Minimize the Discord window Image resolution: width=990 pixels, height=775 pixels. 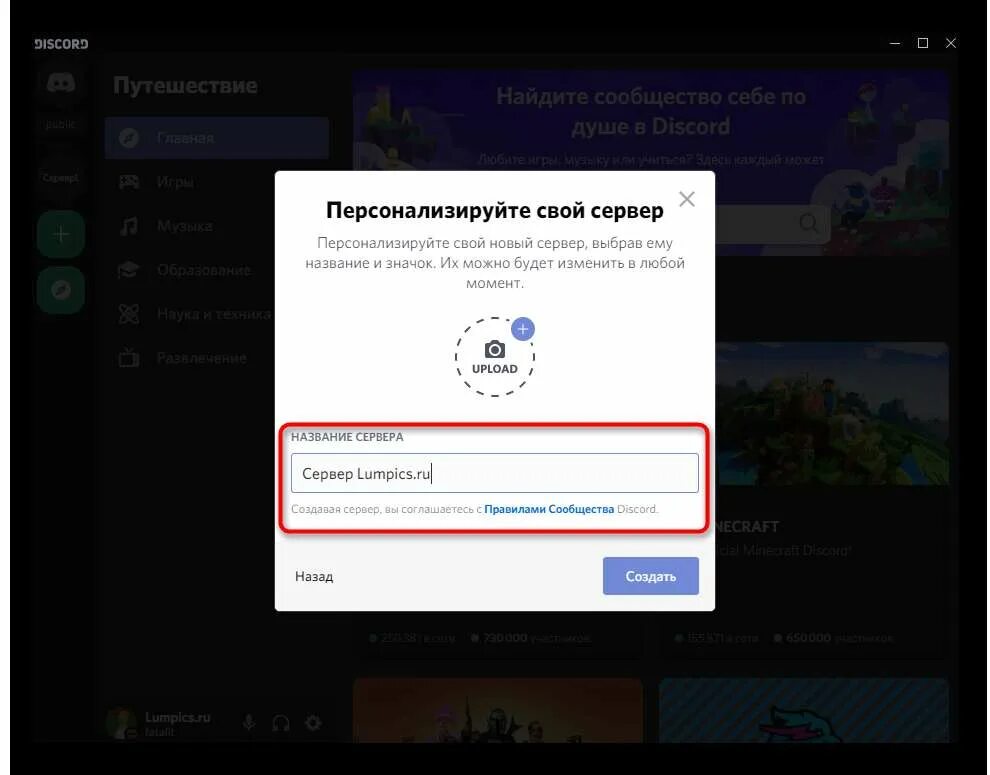[895, 43]
